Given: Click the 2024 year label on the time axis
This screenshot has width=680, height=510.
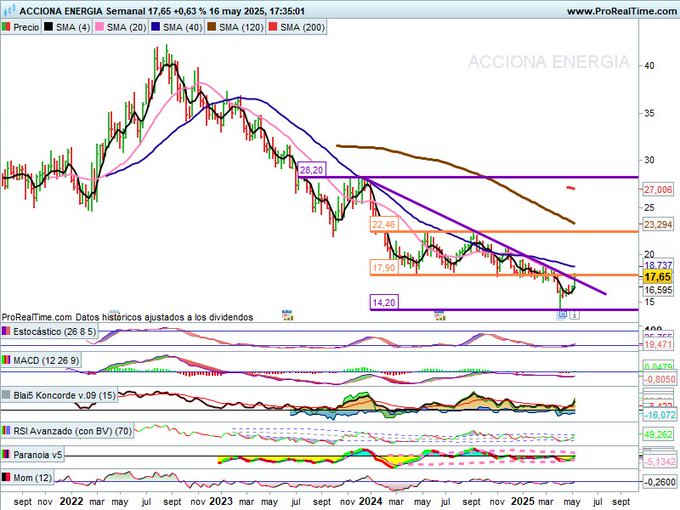Looking at the screenshot, I should pos(370,501).
